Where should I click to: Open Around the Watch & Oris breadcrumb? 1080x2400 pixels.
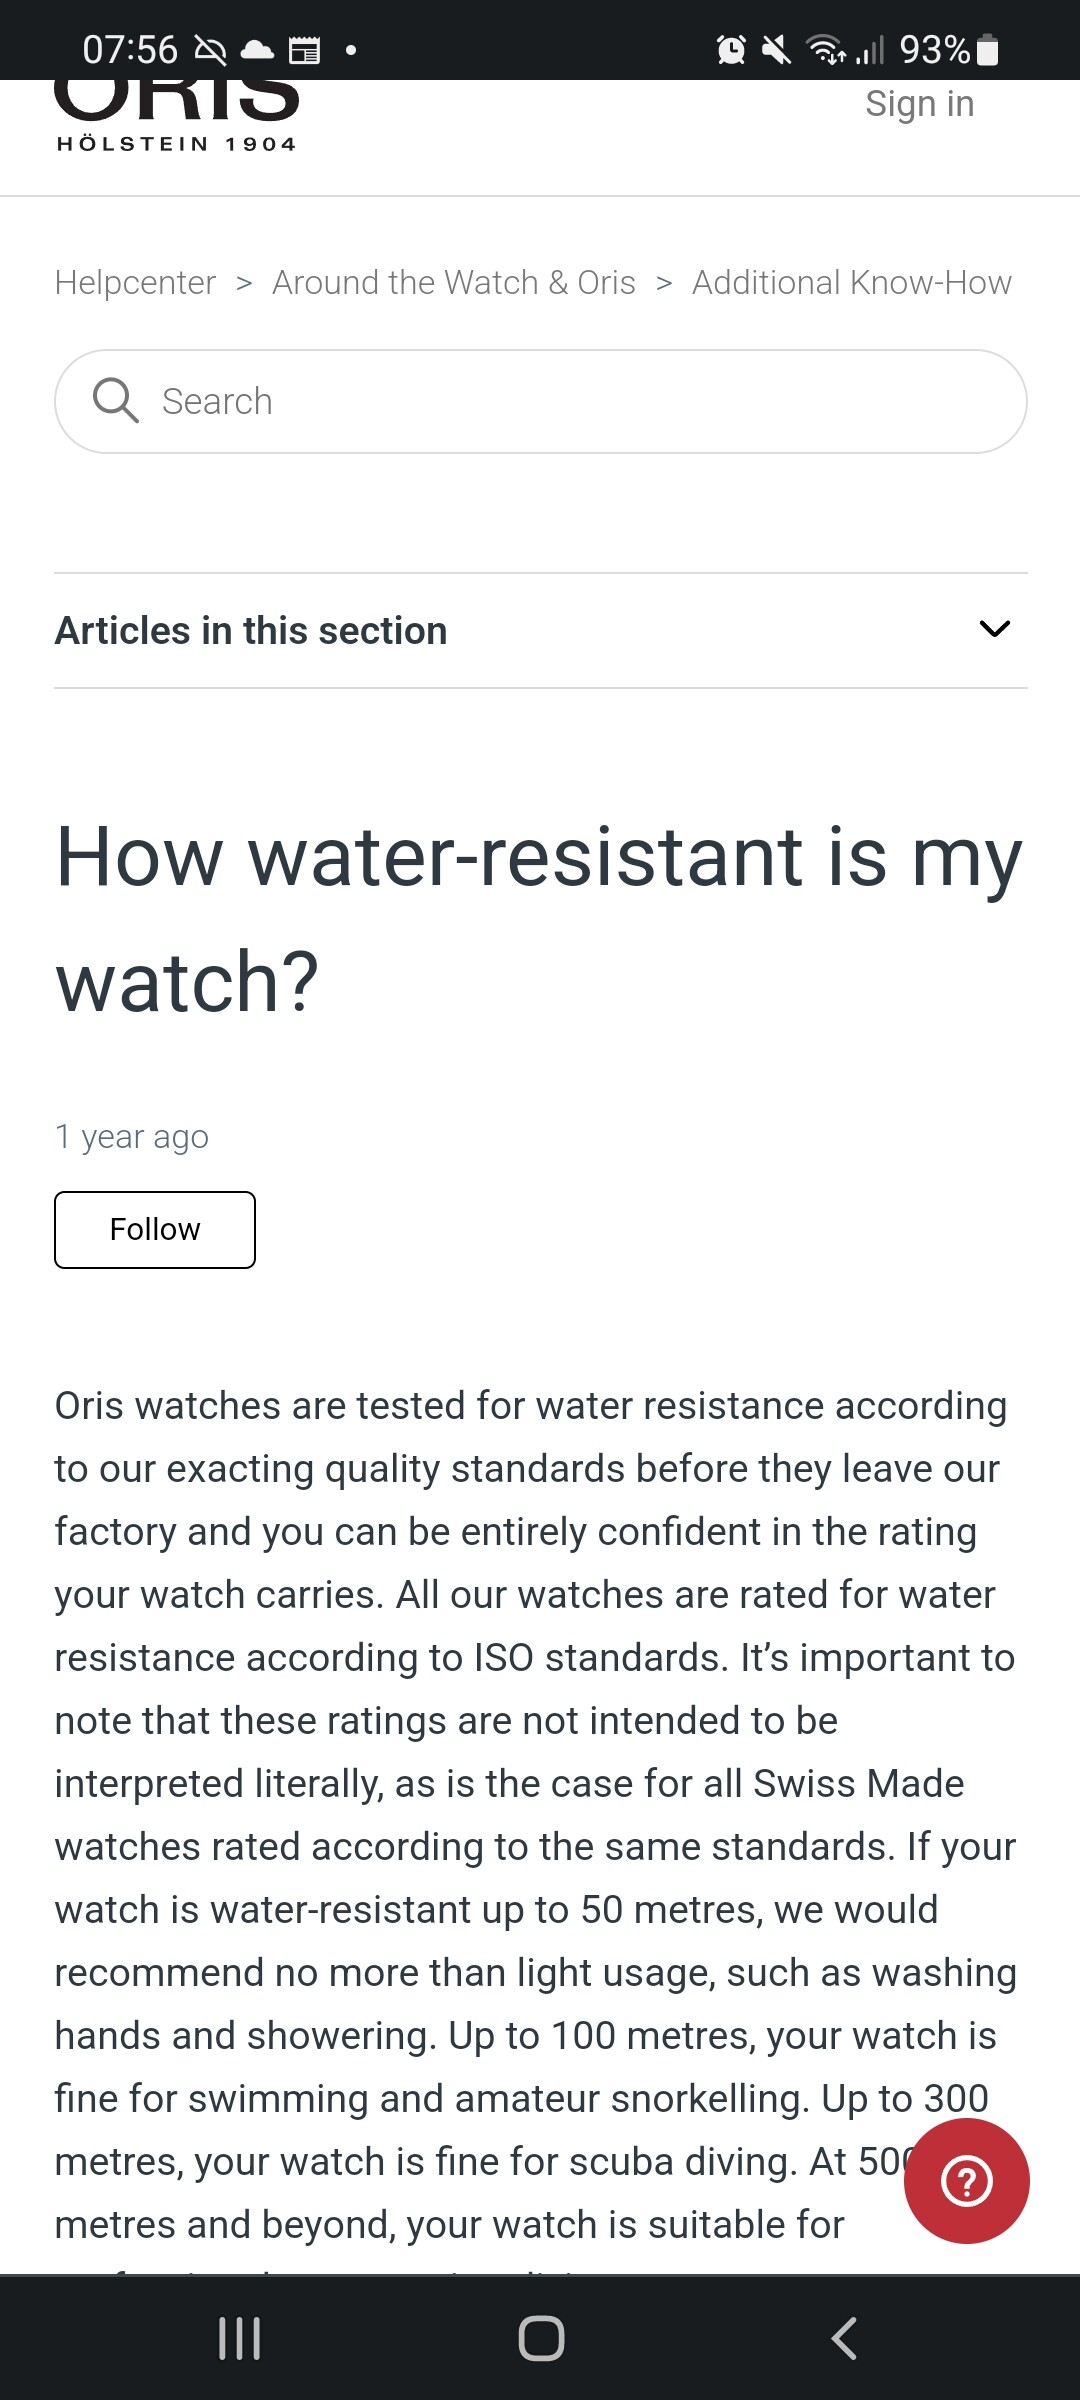pos(454,283)
